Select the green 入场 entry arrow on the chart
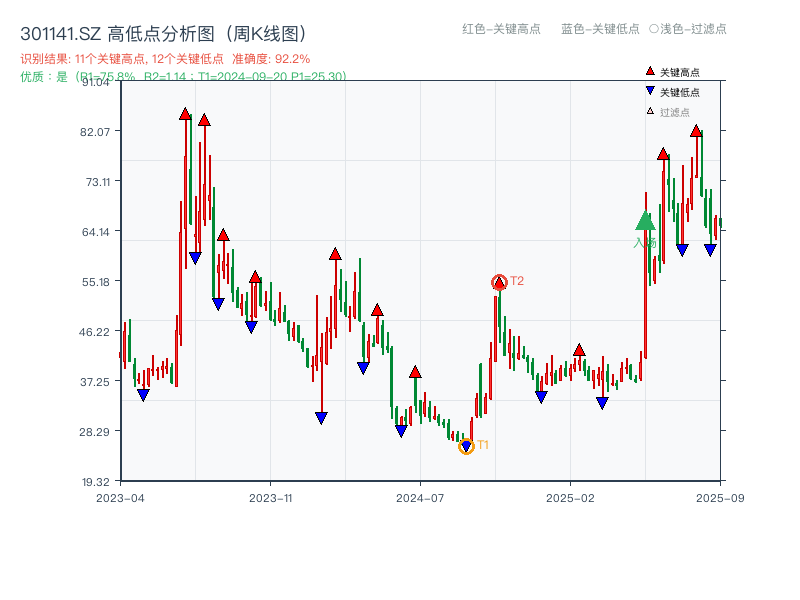The image size is (800, 600). pyautogui.click(x=645, y=222)
